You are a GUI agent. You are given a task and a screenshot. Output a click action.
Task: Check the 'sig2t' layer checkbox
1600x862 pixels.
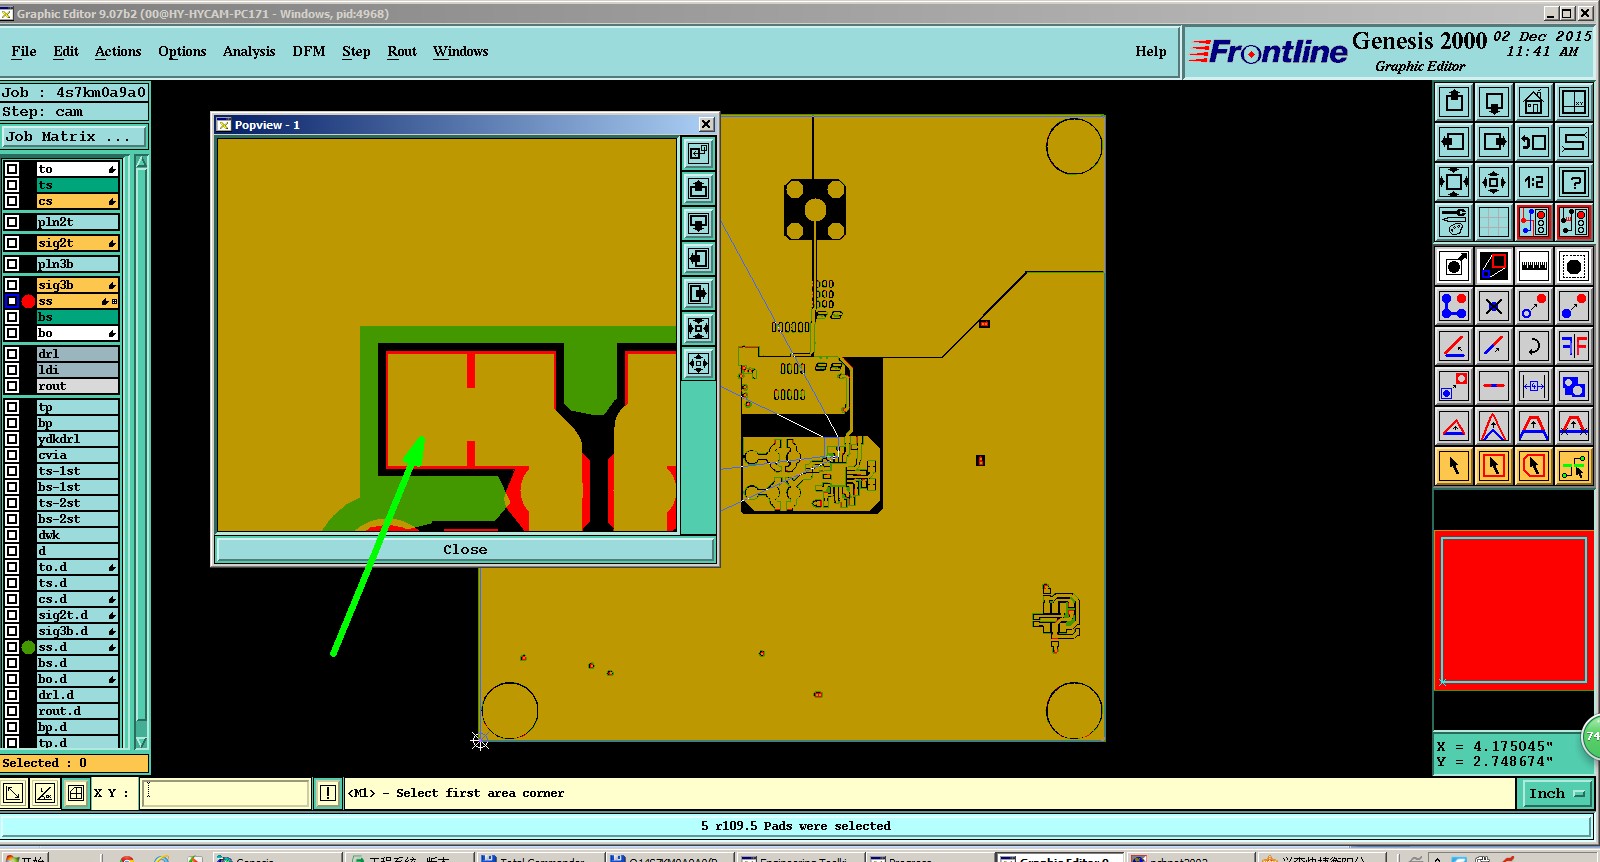[12, 243]
